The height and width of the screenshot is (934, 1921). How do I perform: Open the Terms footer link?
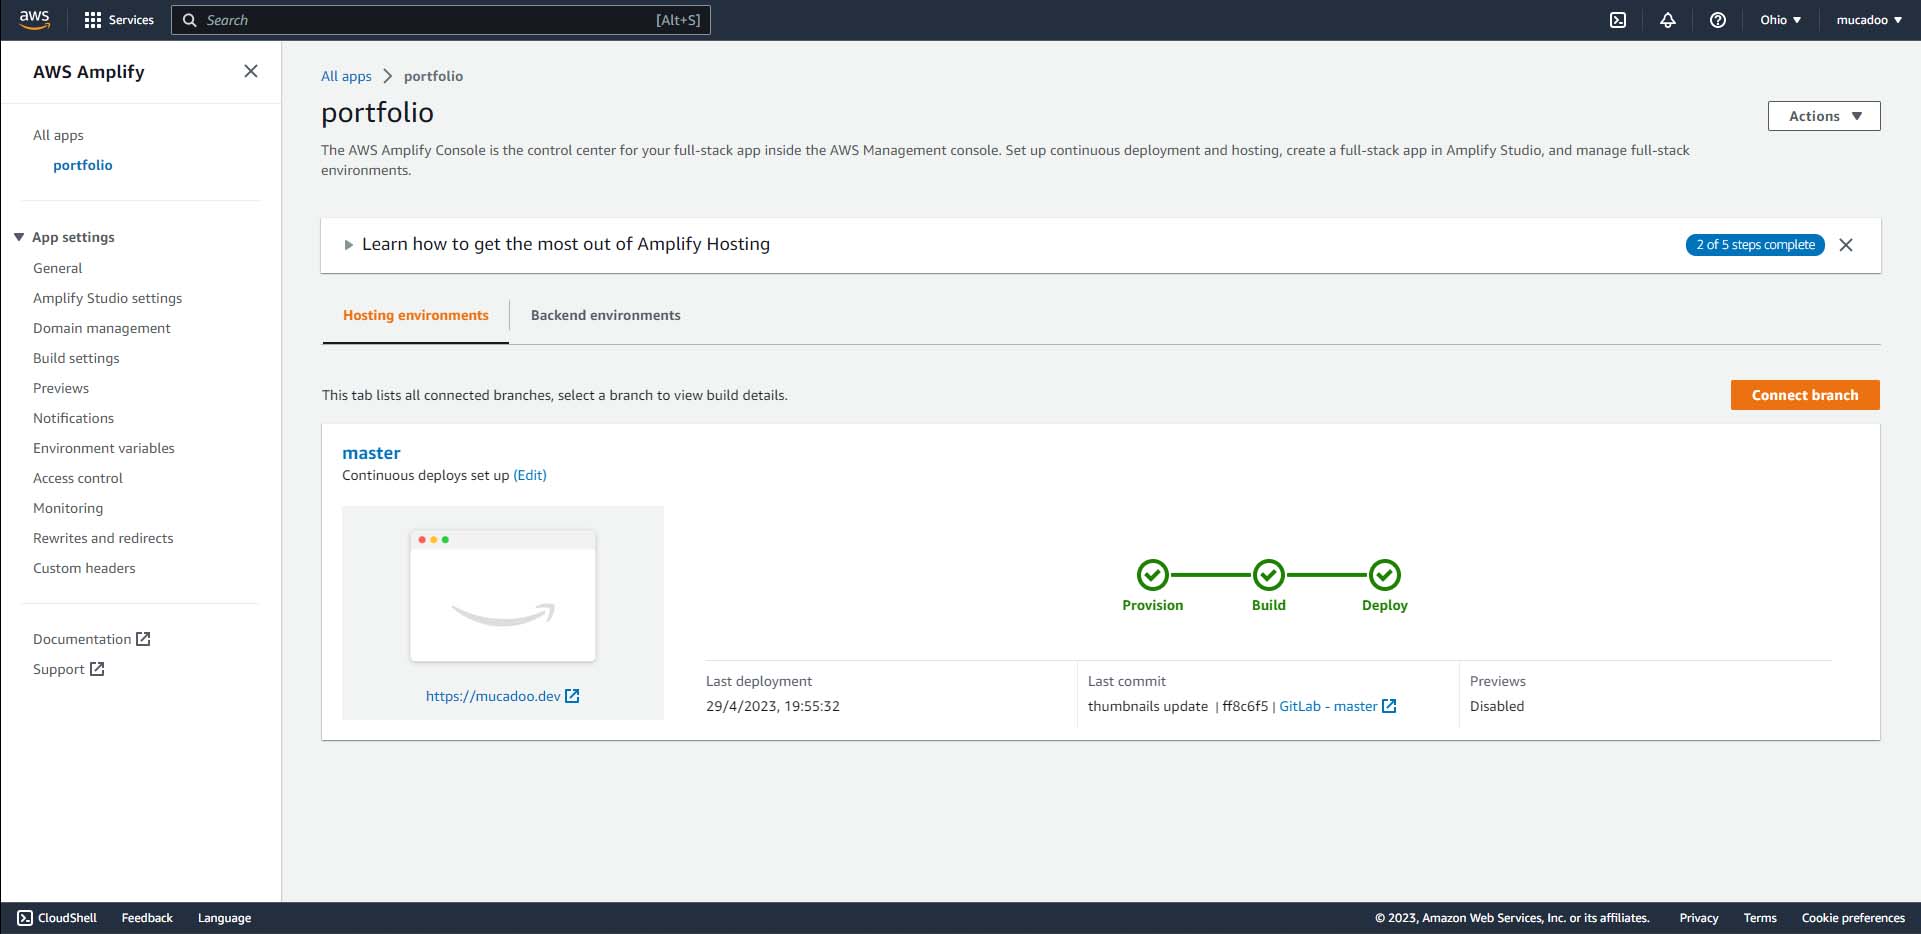pos(1760,918)
